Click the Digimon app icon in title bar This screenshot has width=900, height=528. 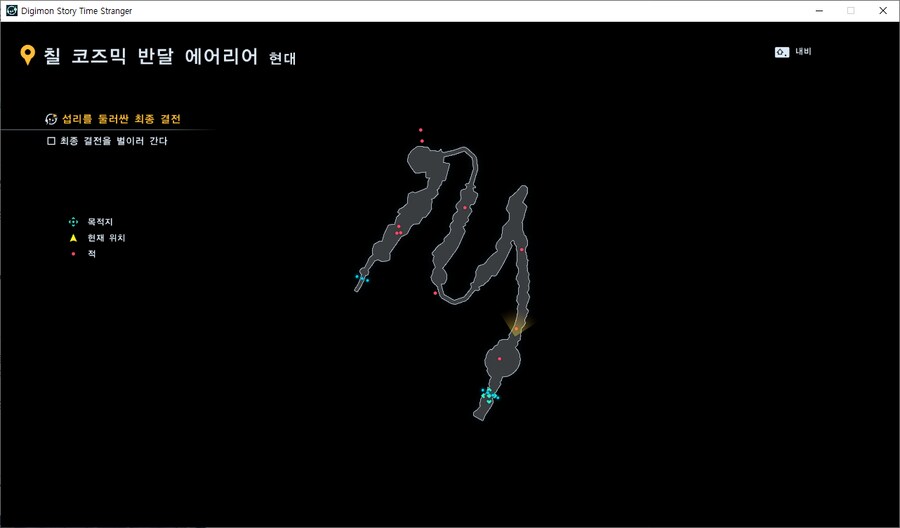11,10
